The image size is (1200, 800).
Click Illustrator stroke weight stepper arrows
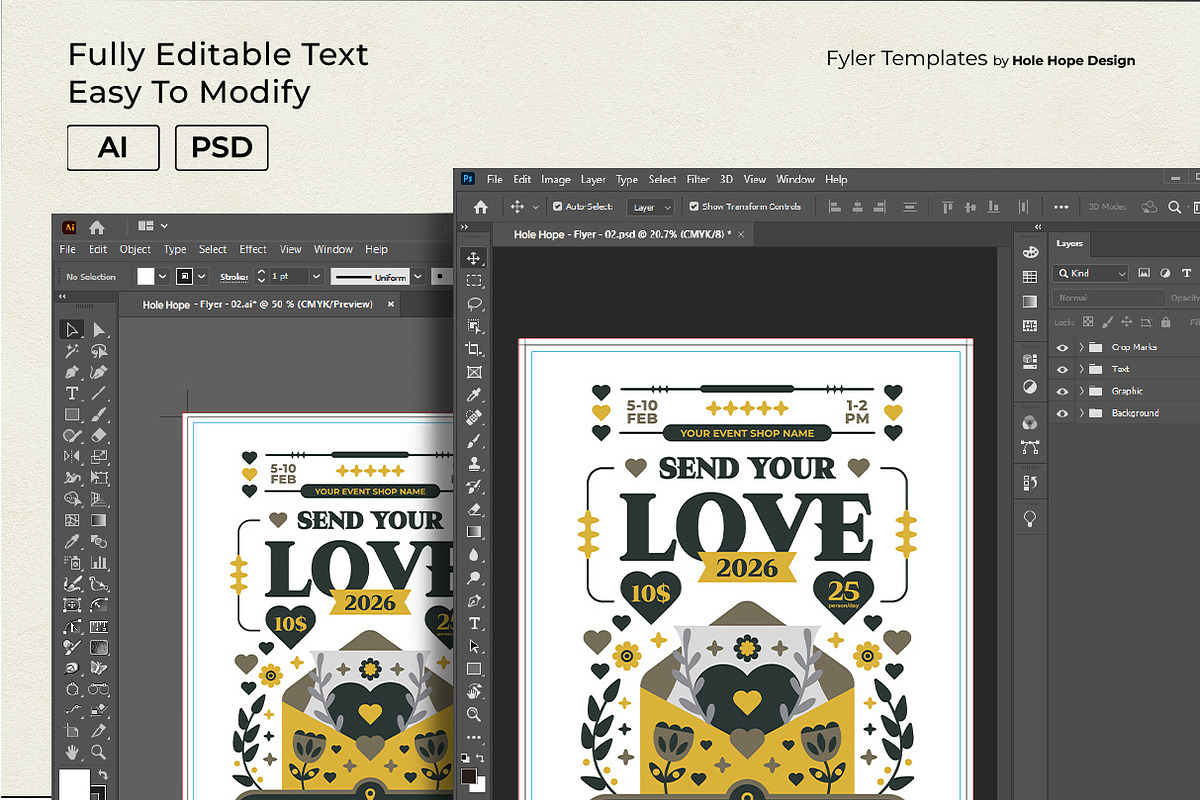tap(262, 276)
